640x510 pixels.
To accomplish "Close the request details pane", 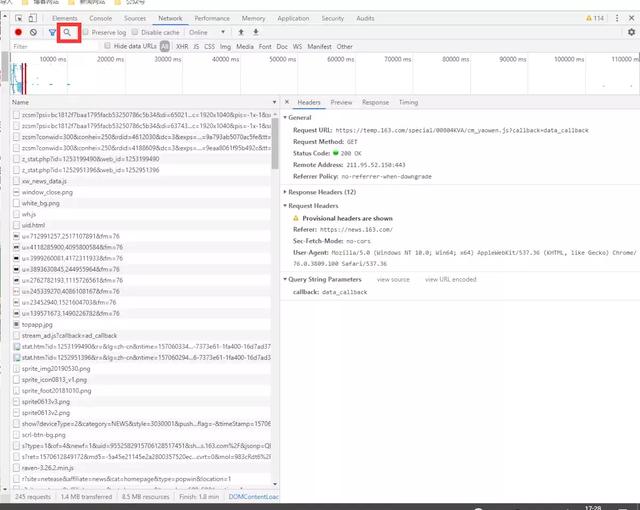I will point(287,102).
